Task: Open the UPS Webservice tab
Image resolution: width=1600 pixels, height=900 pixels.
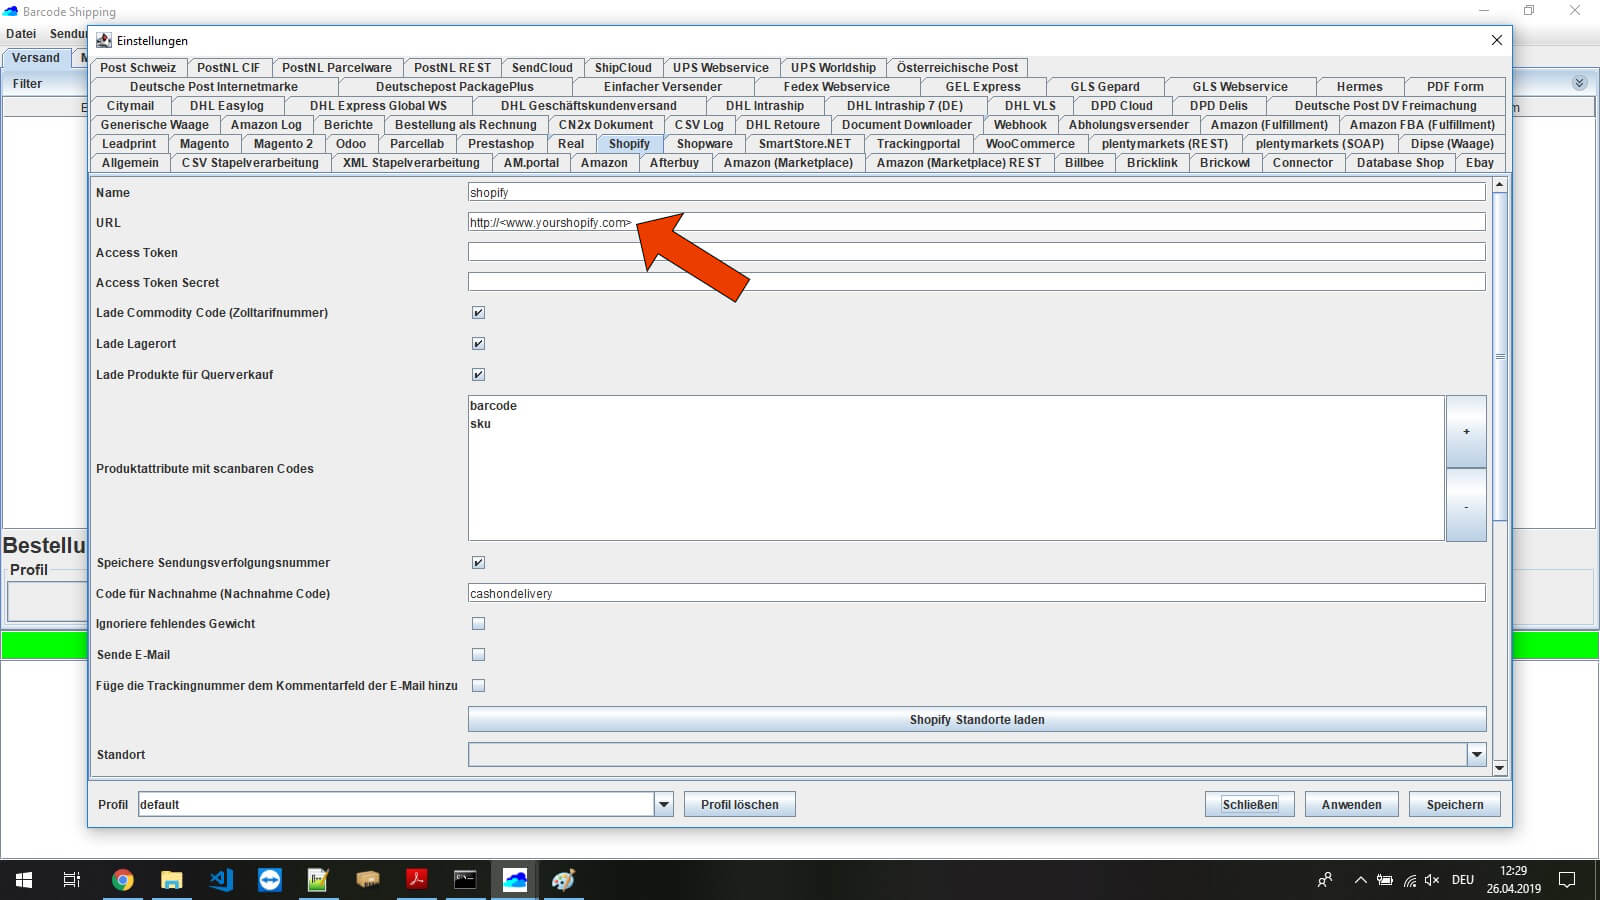Action: [720, 68]
